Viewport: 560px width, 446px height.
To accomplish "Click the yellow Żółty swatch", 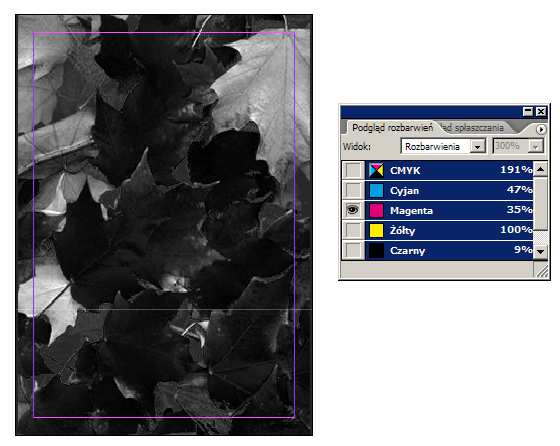I will pyautogui.click(x=376, y=230).
